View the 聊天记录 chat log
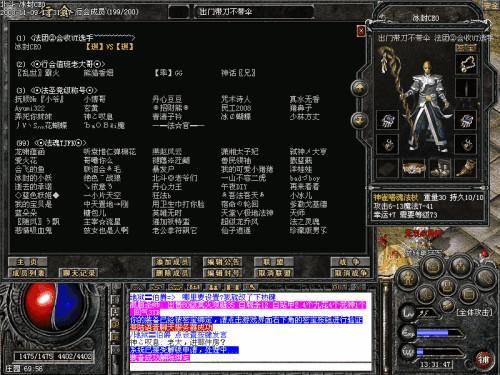Image resolution: width=500 pixels, height=375 pixels. tap(79, 273)
